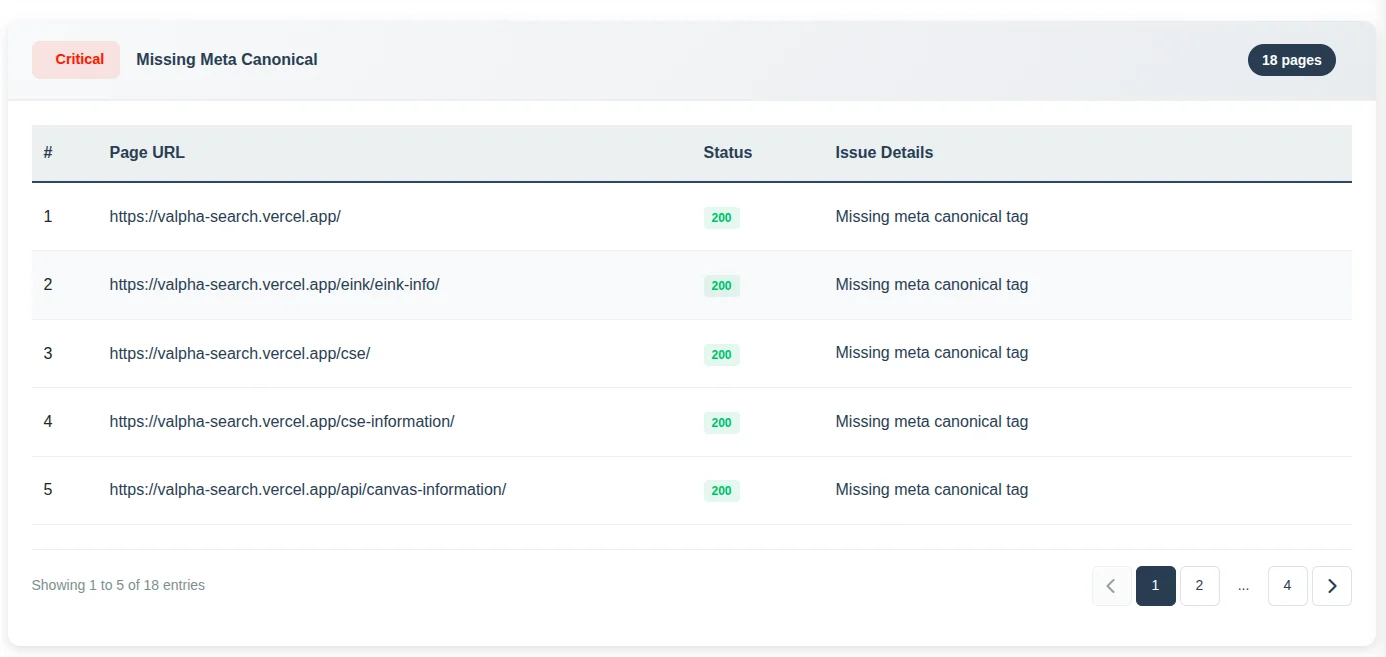Click the Critical severity badge
This screenshot has width=1386, height=657.
pos(75,59)
